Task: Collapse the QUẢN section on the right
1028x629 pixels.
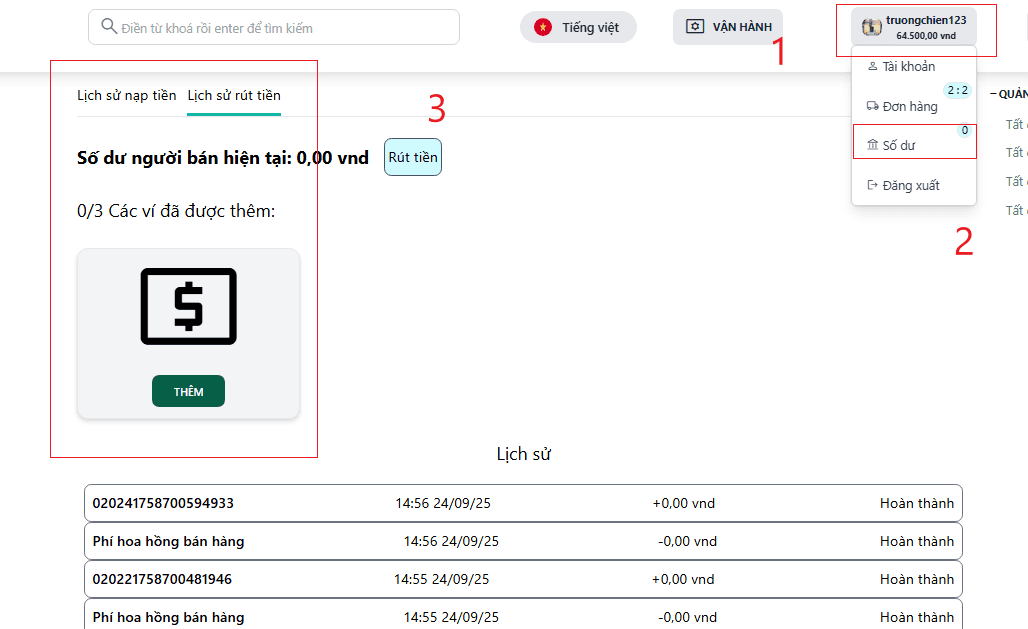Action: pos(1008,94)
